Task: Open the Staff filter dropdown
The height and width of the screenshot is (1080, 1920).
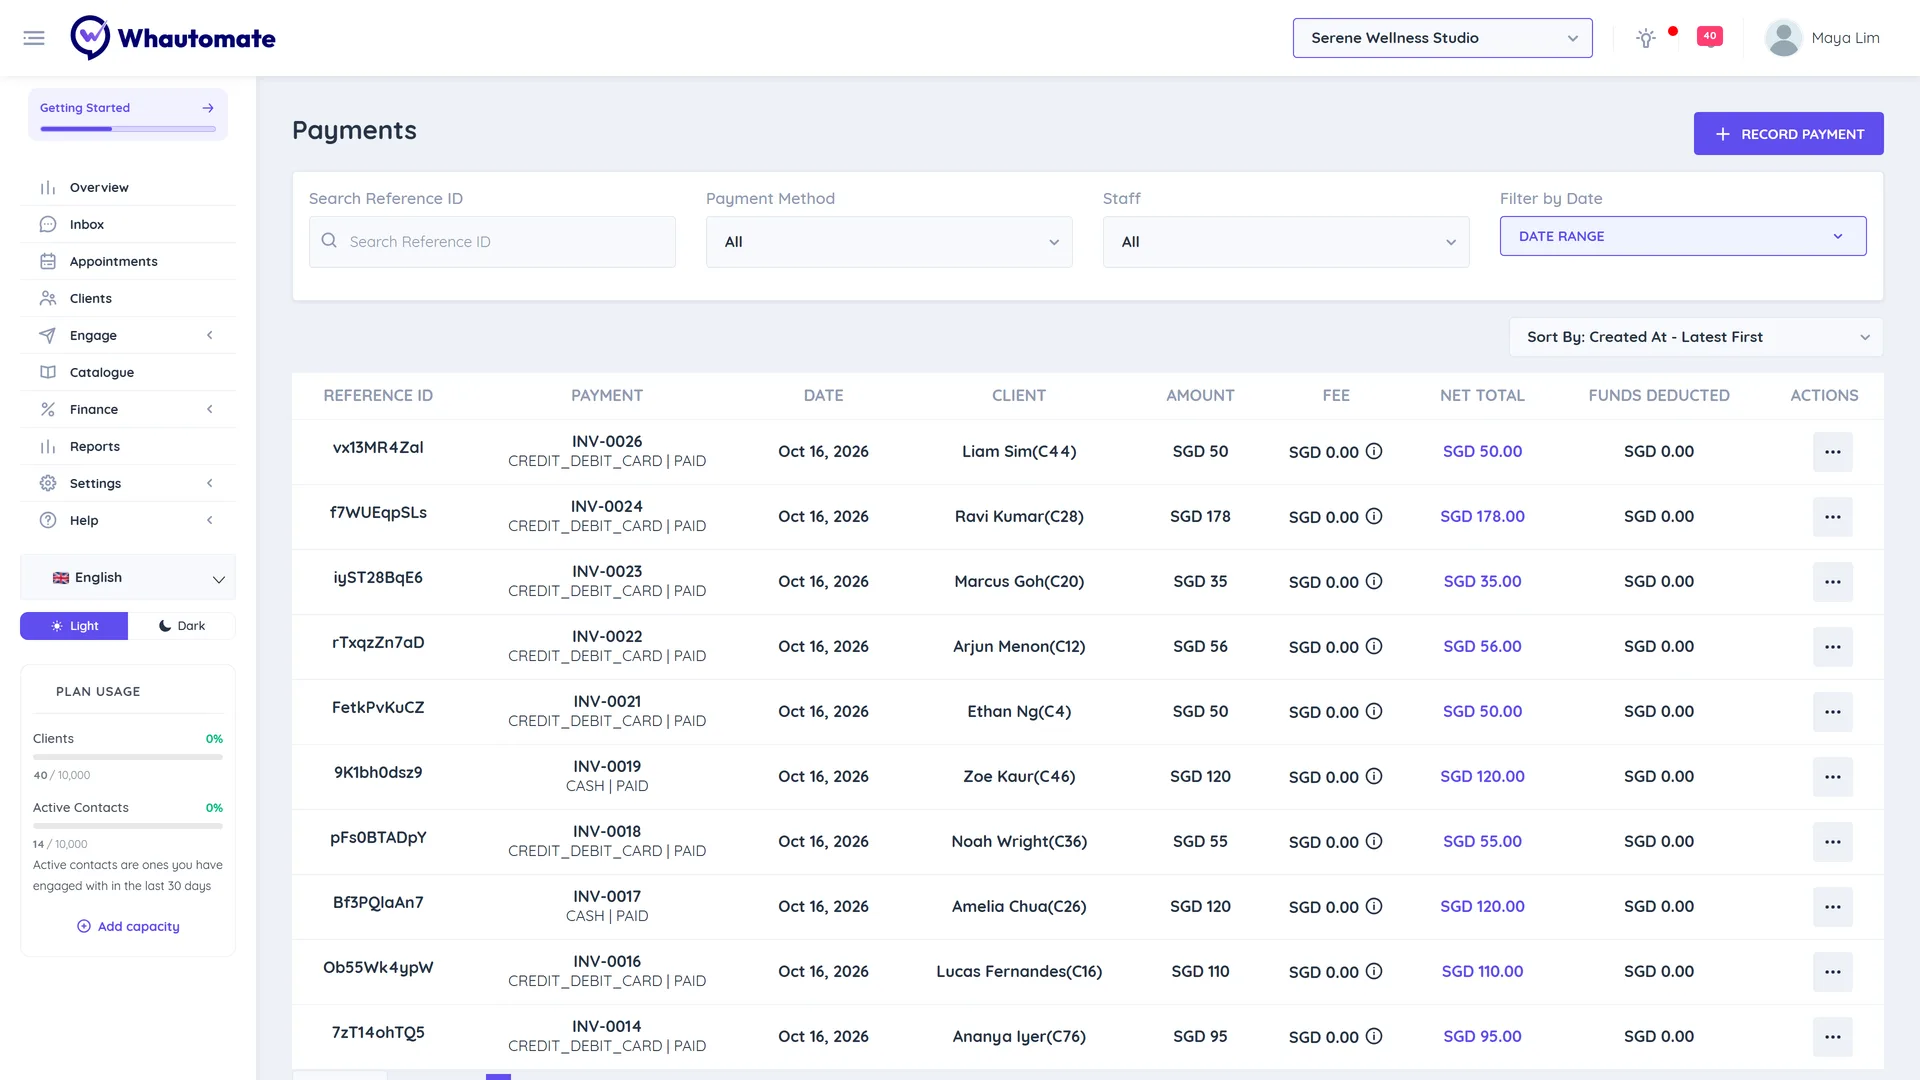Action: [x=1286, y=242]
